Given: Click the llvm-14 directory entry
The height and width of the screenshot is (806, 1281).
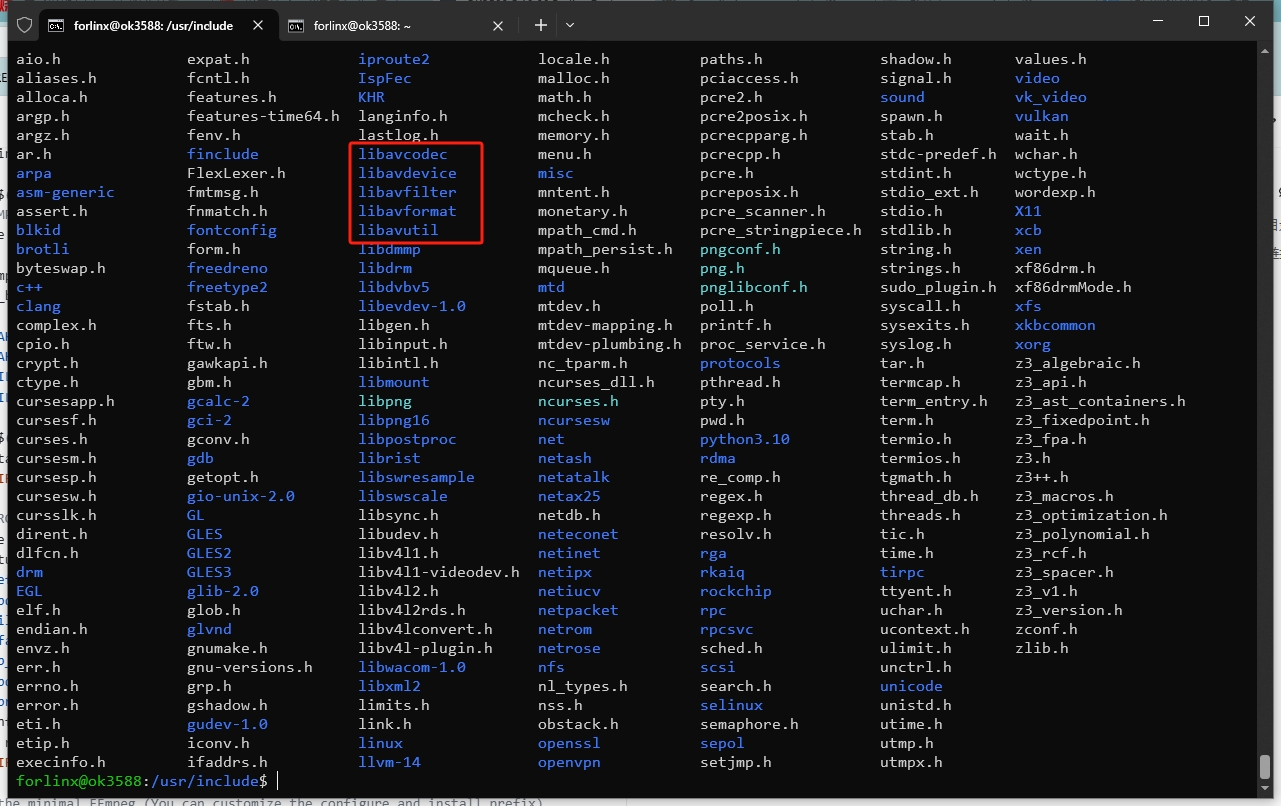Looking at the screenshot, I should (389, 762).
